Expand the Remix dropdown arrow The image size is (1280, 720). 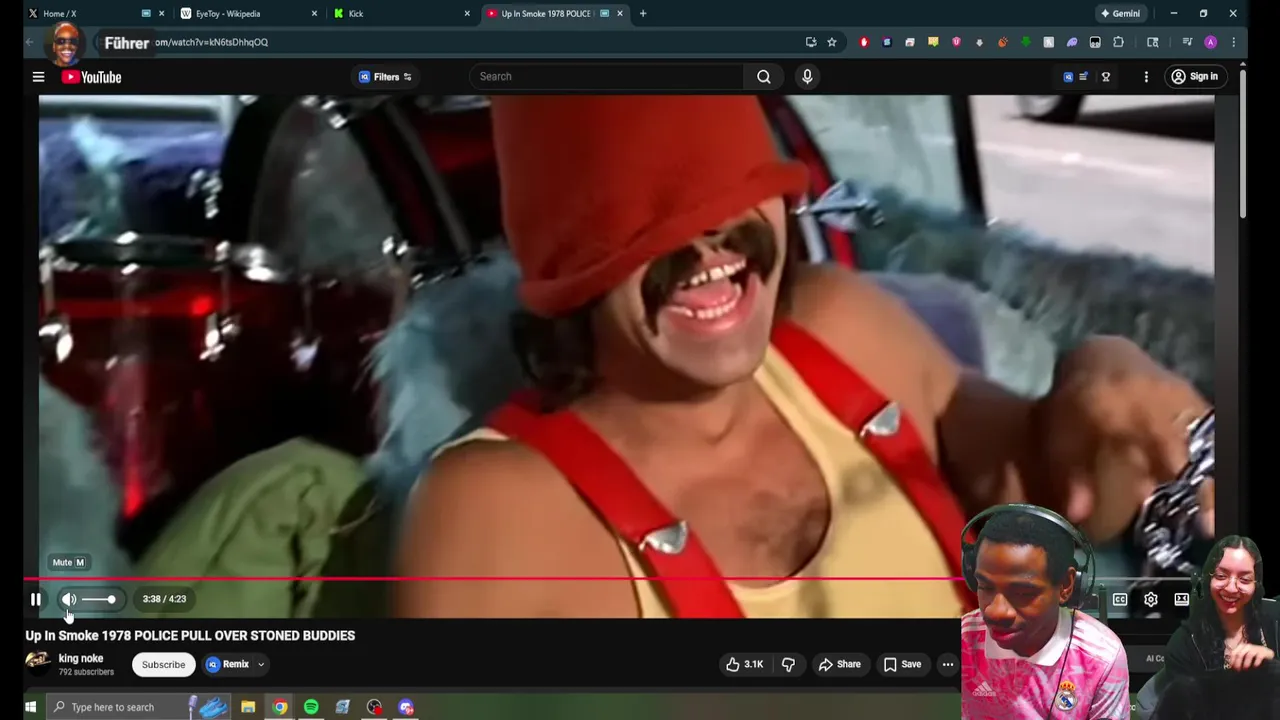click(x=261, y=664)
